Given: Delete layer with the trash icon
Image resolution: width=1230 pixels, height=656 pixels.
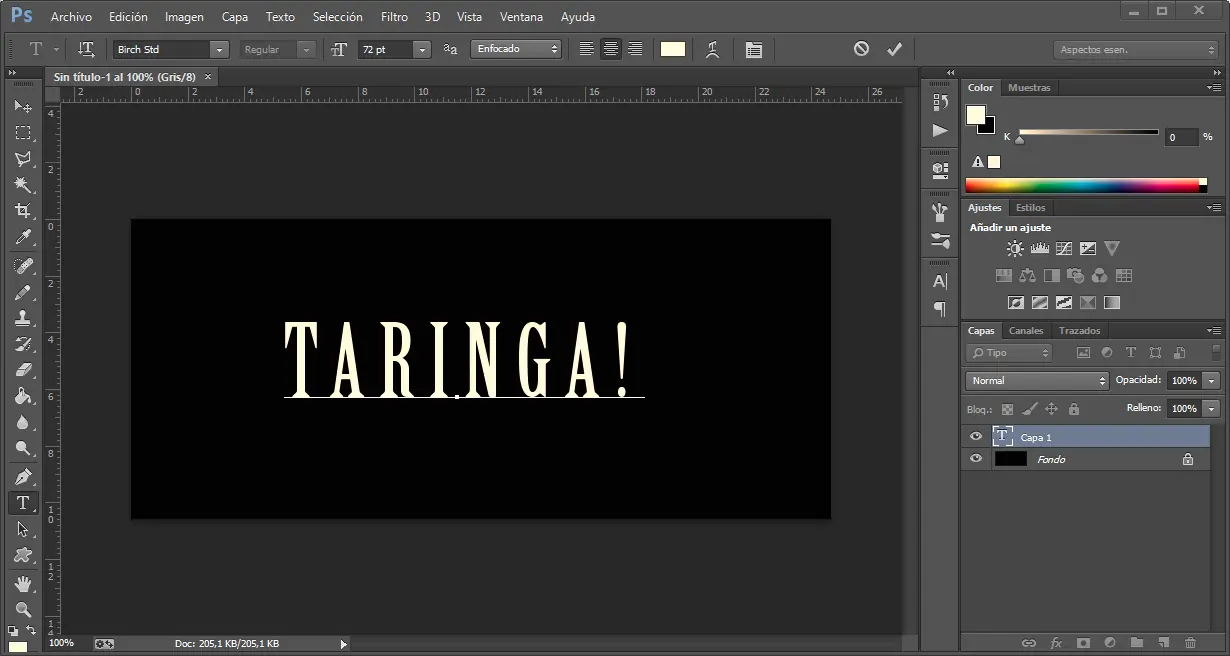Looking at the screenshot, I should pyautogui.click(x=1190, y=642).
